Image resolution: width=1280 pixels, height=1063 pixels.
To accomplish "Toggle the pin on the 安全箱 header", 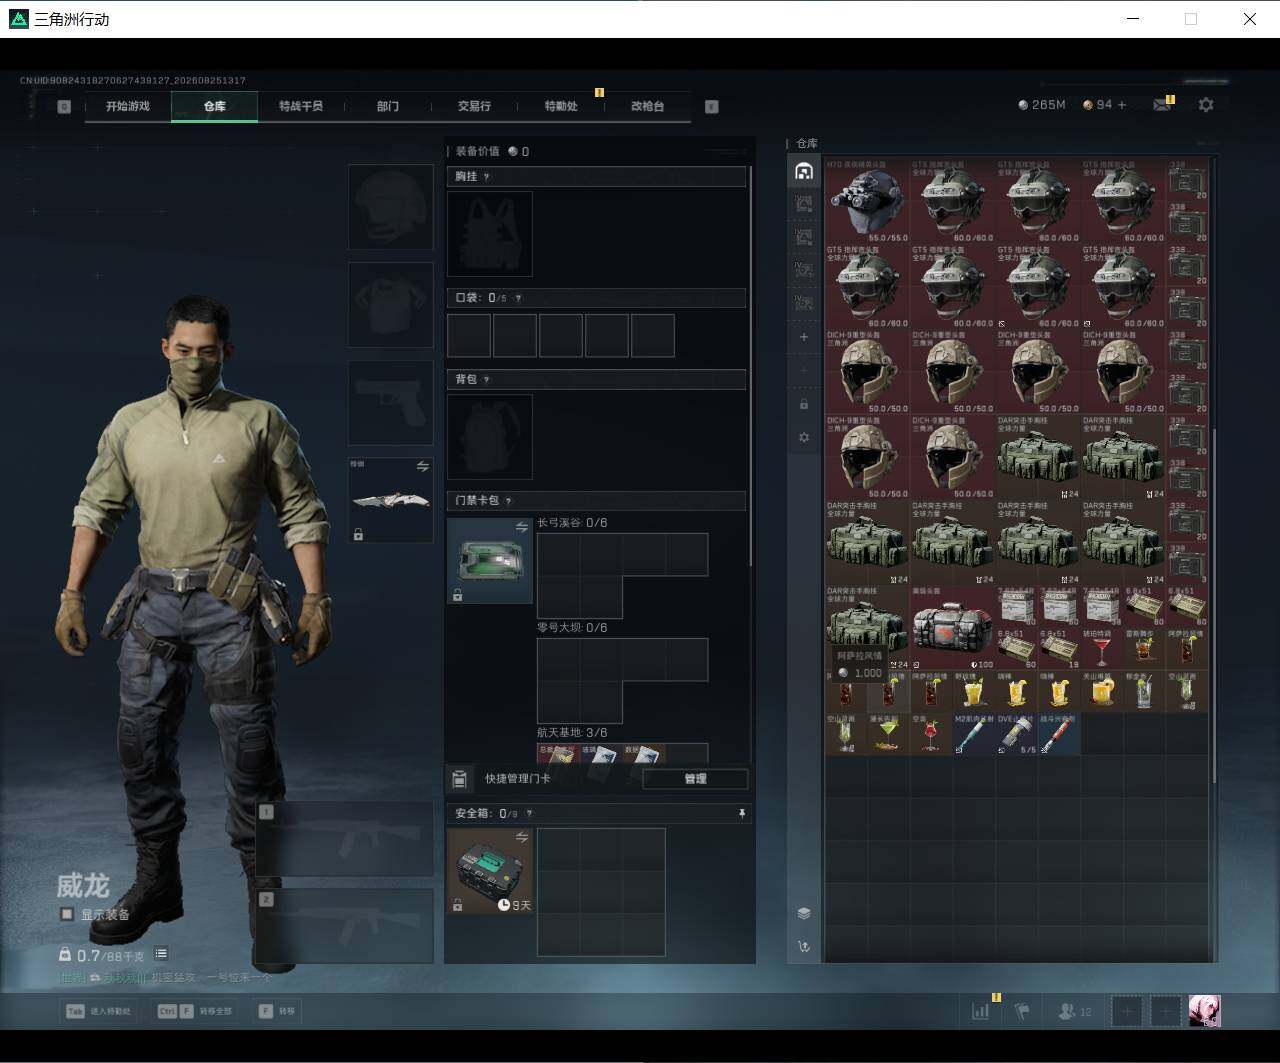I will point(742,814).
